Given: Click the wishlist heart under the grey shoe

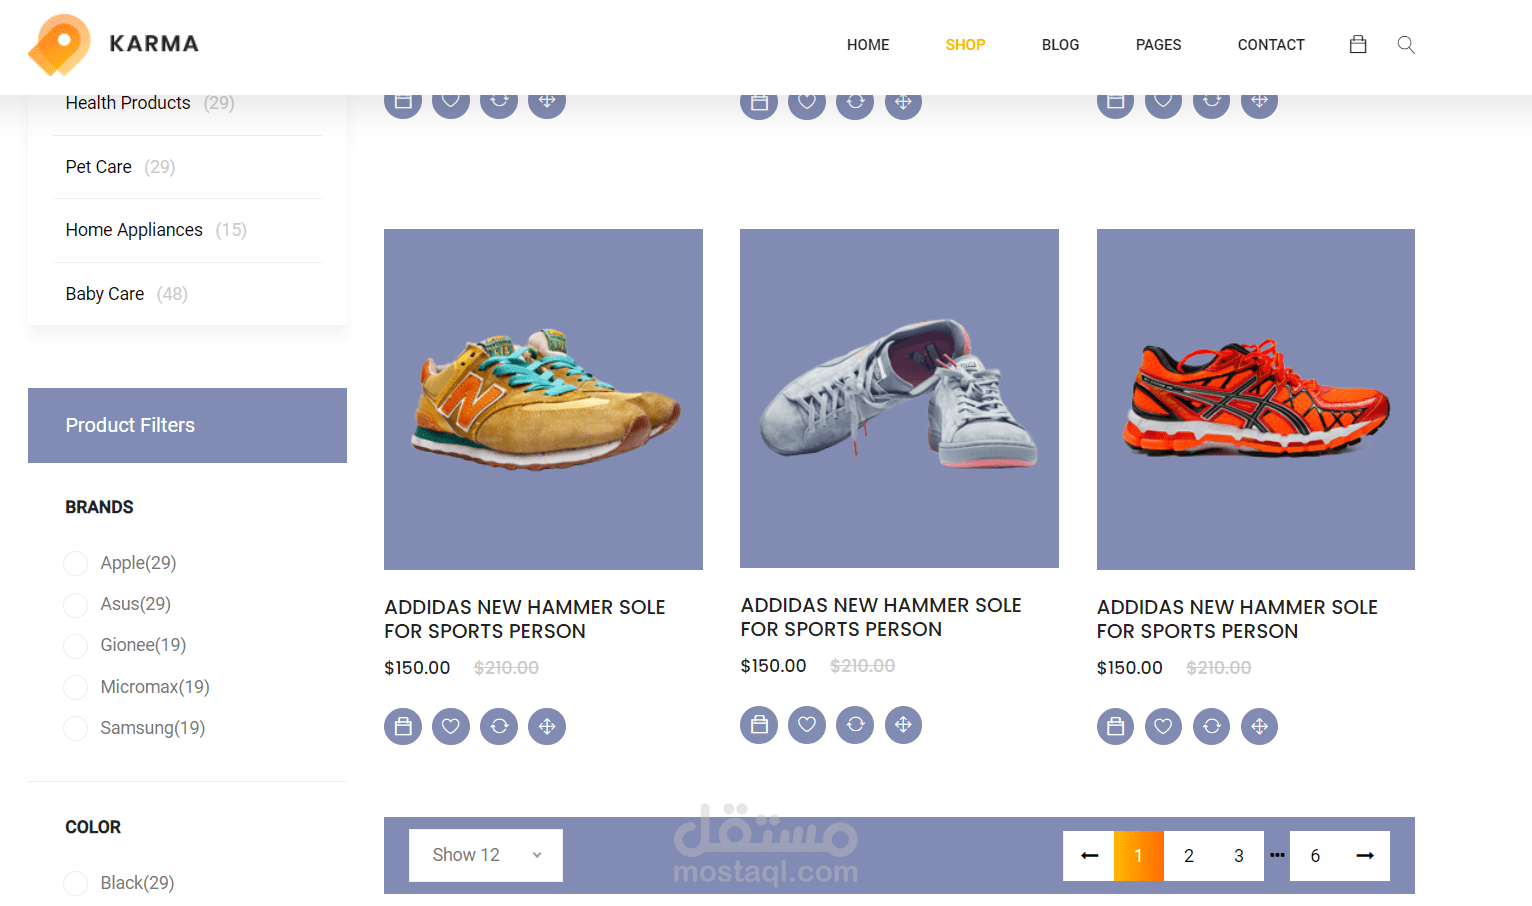Looking at the screenshot, I should point(807,725).
